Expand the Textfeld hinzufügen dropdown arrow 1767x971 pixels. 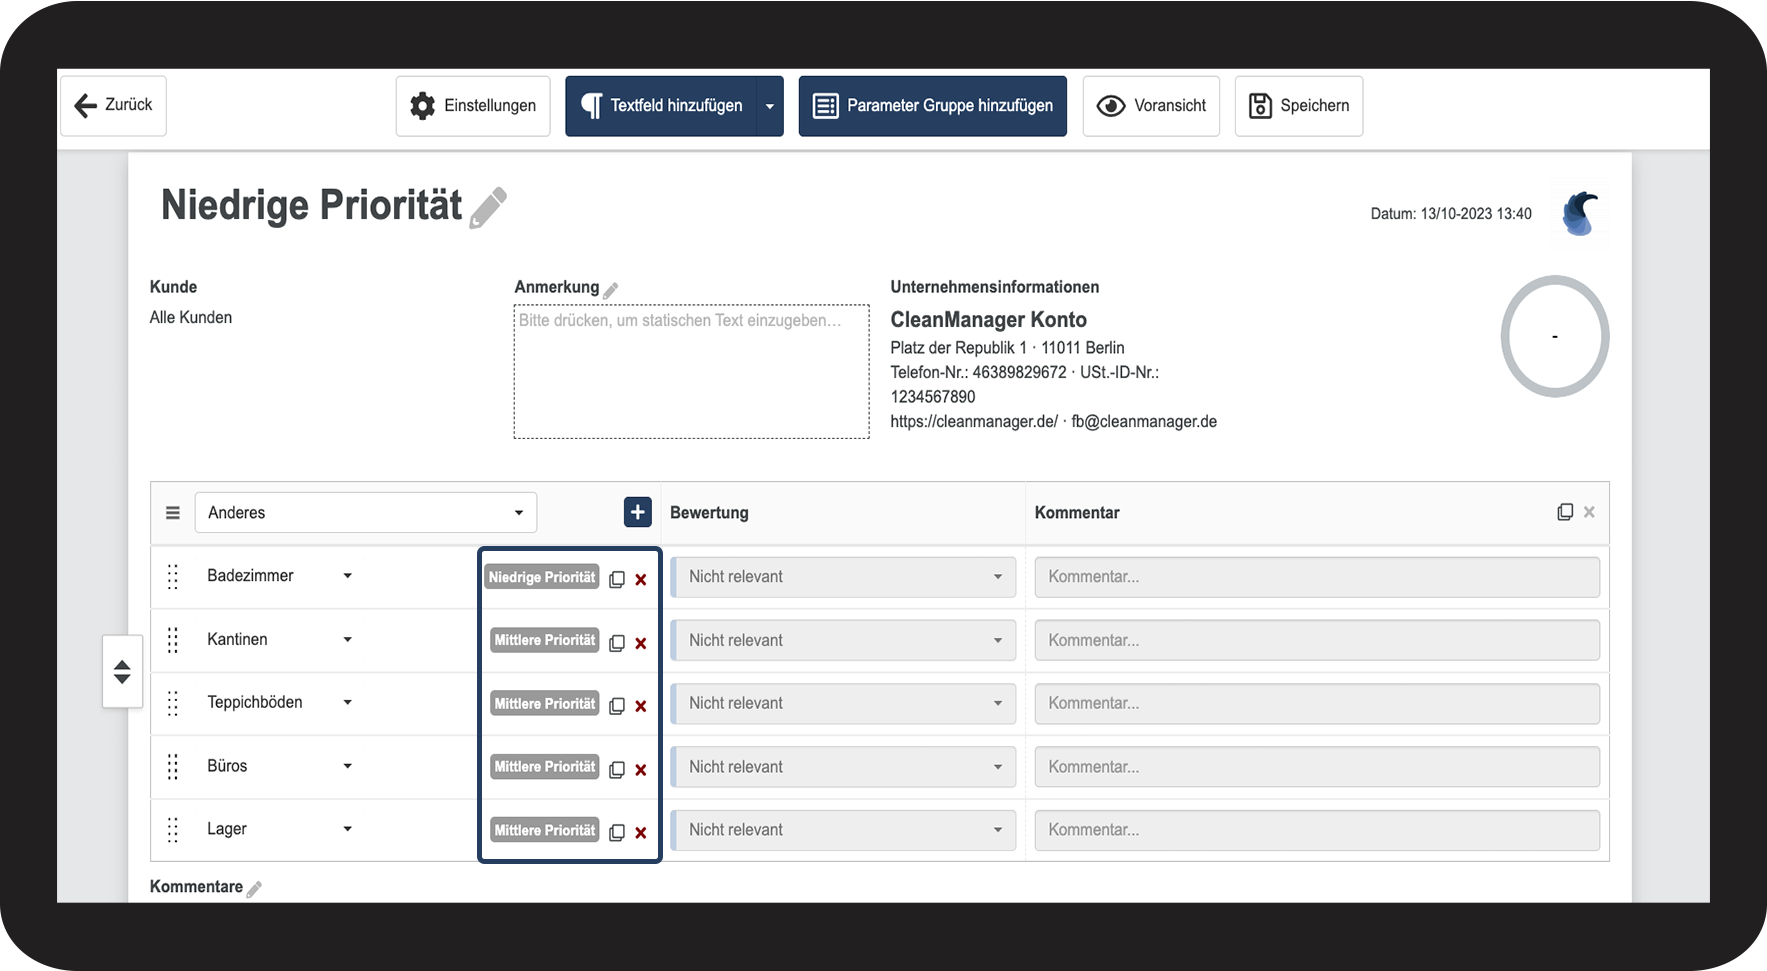pos(770,106)
